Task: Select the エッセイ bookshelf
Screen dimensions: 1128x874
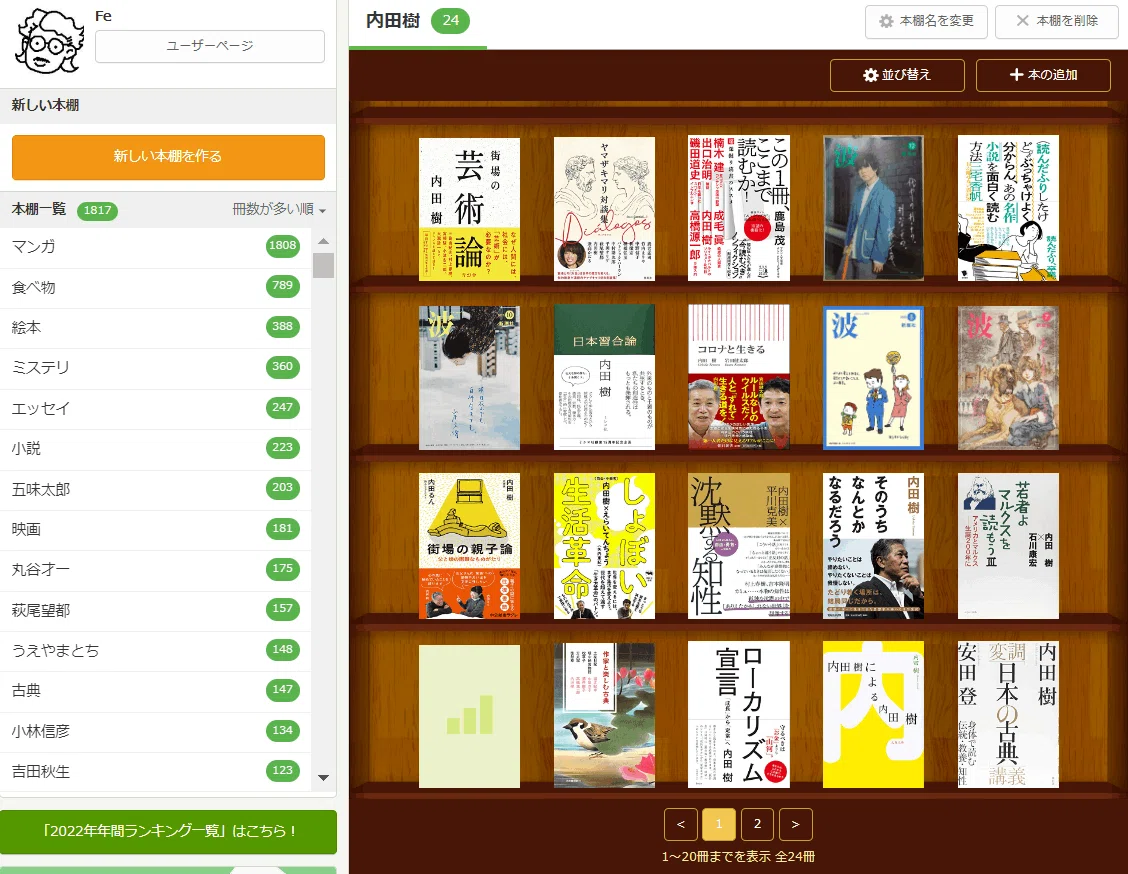Action: (155, 409)
